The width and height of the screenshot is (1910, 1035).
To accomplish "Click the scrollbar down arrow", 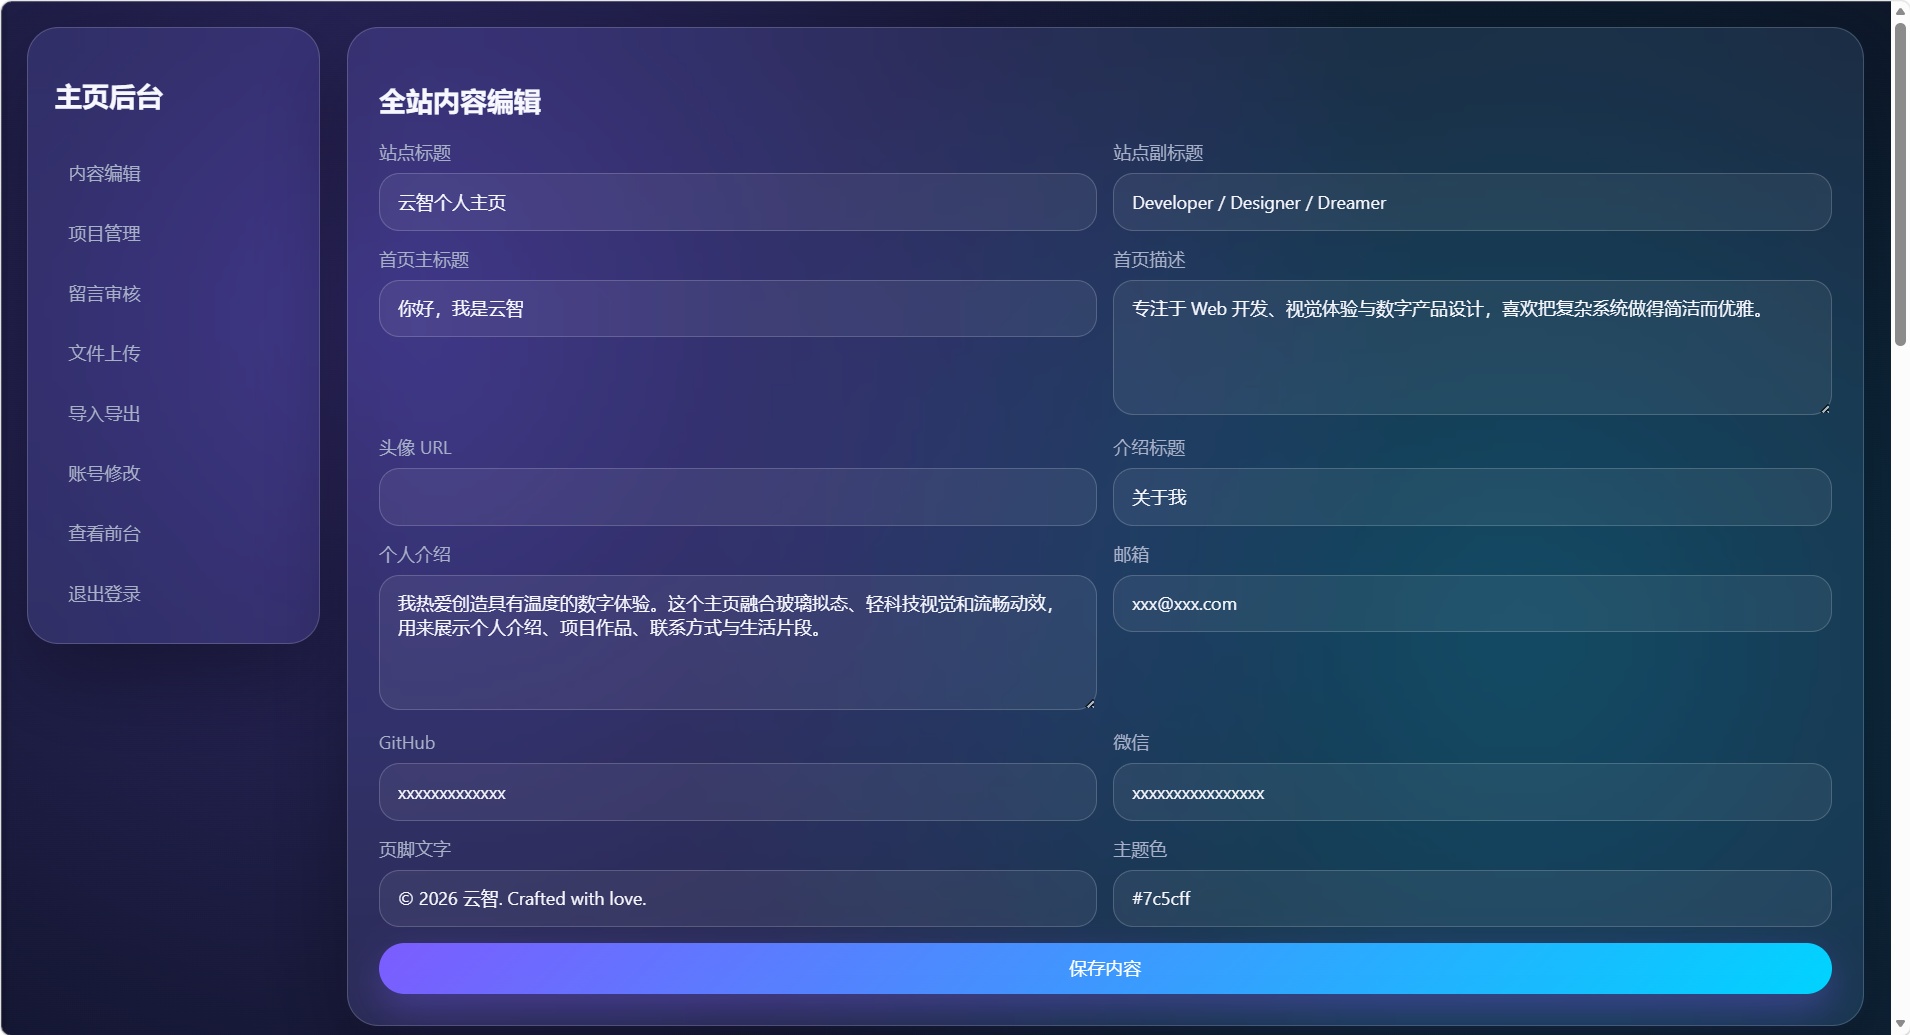I will pos(1900,1024).
